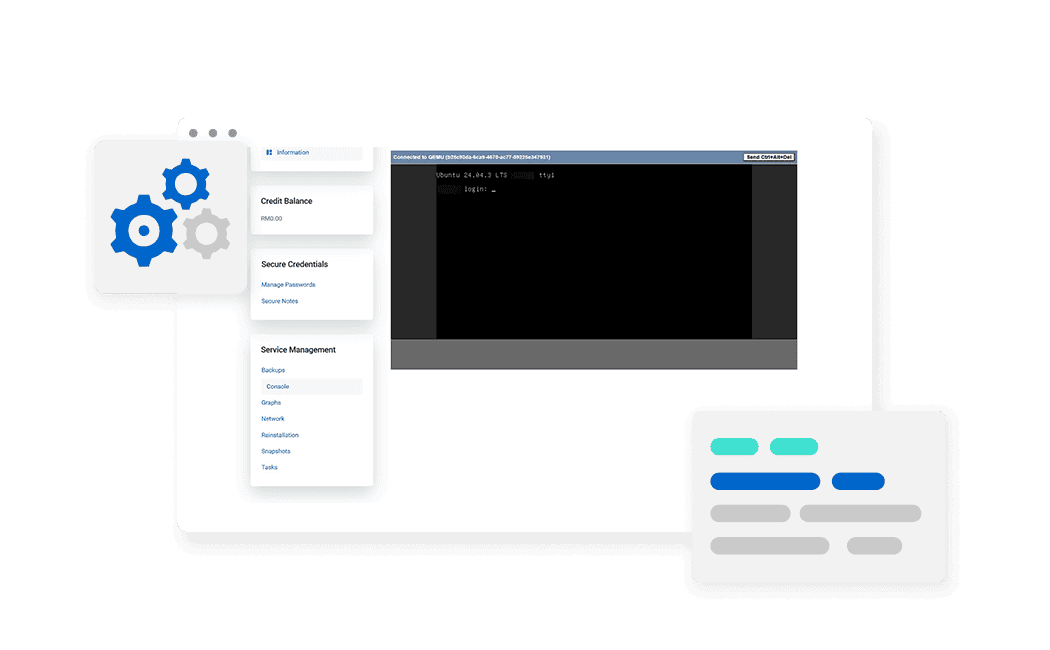
Task: Click the Information grid icon
Action: point(269,153)
